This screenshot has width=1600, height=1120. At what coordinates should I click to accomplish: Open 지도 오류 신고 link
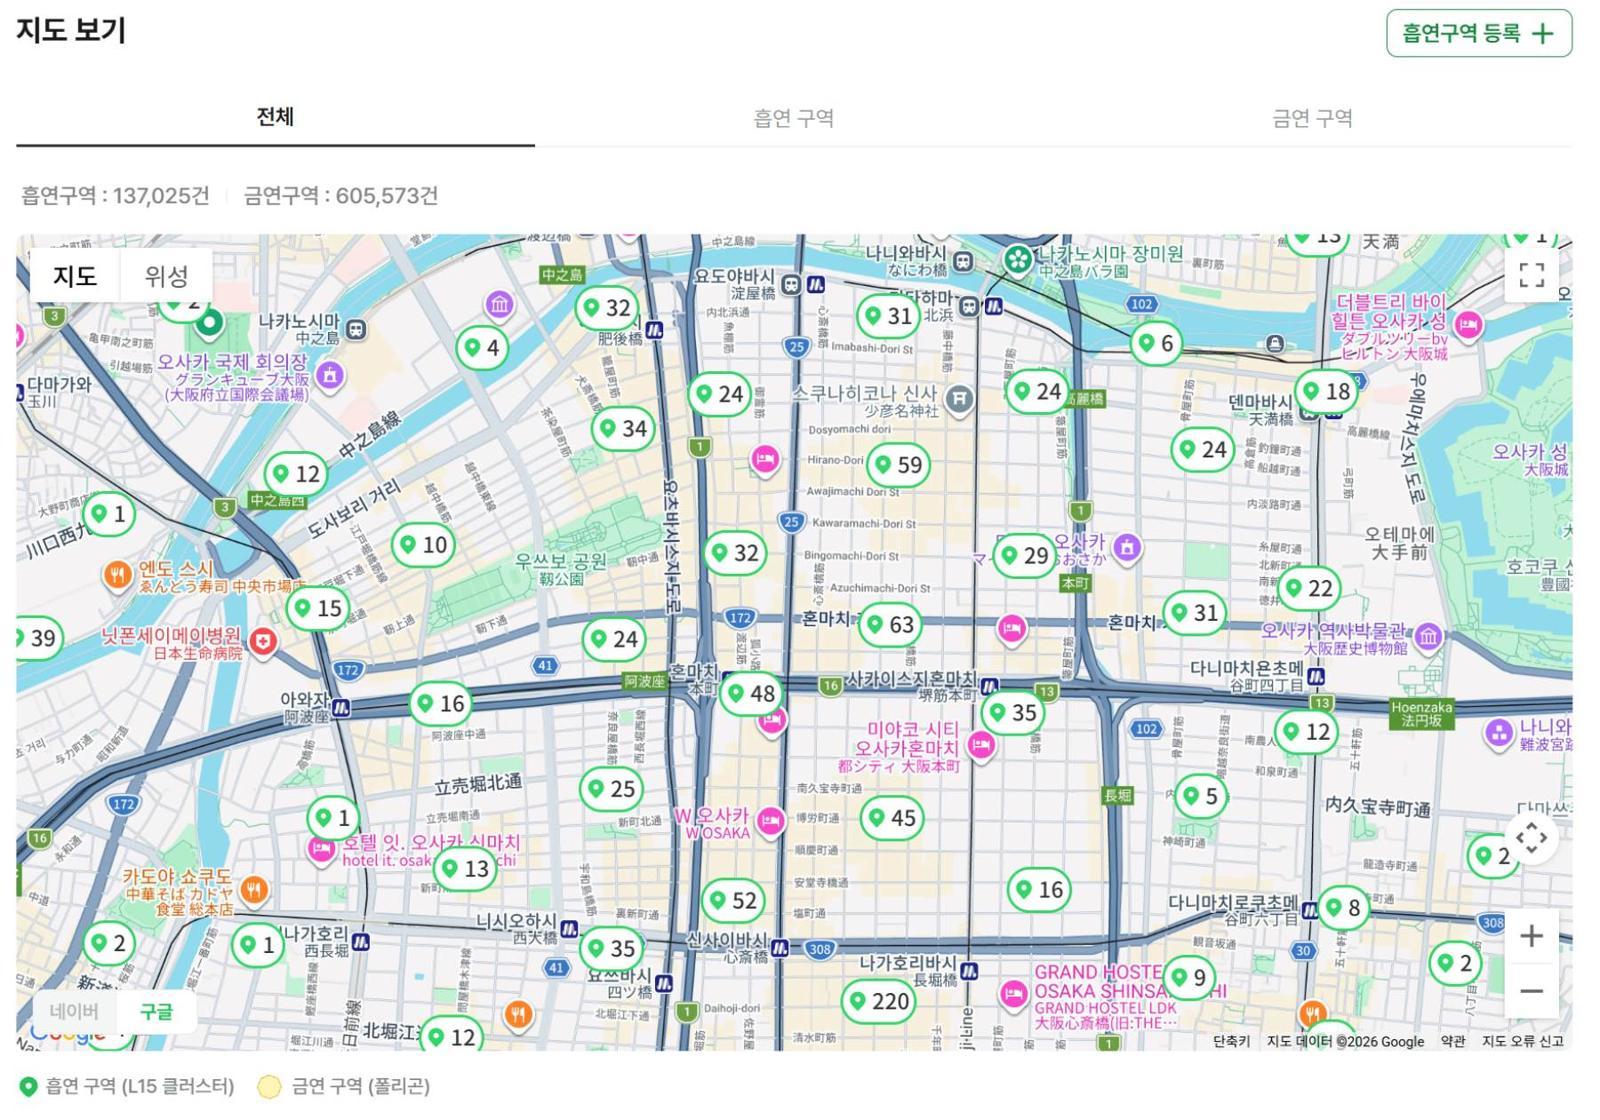[1522, 1041]
